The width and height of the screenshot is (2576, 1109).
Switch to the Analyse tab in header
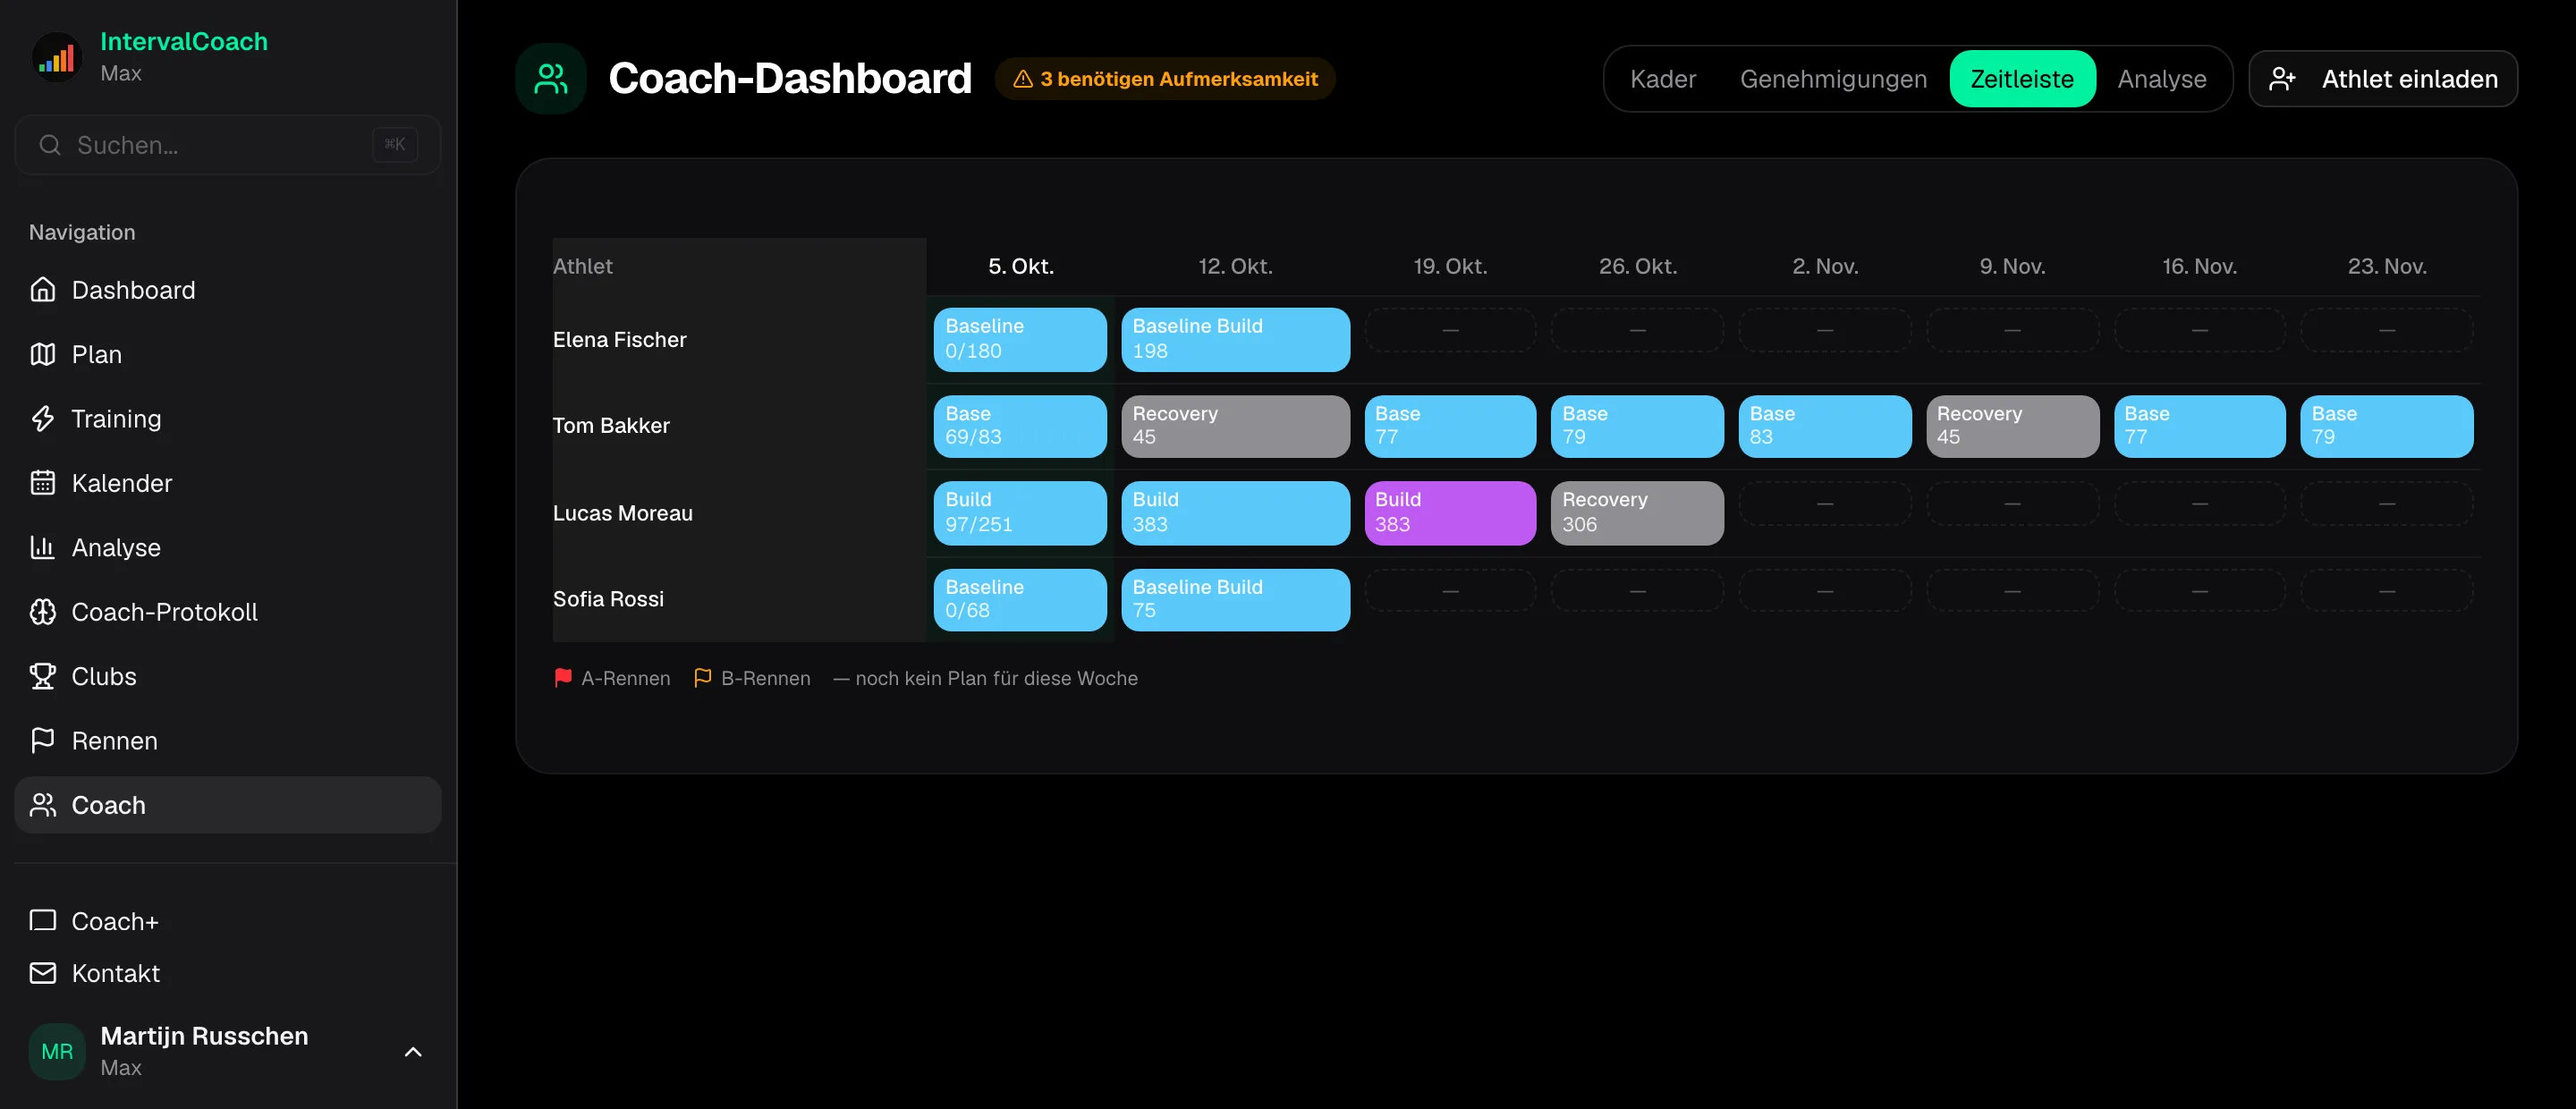point(2162,79)
